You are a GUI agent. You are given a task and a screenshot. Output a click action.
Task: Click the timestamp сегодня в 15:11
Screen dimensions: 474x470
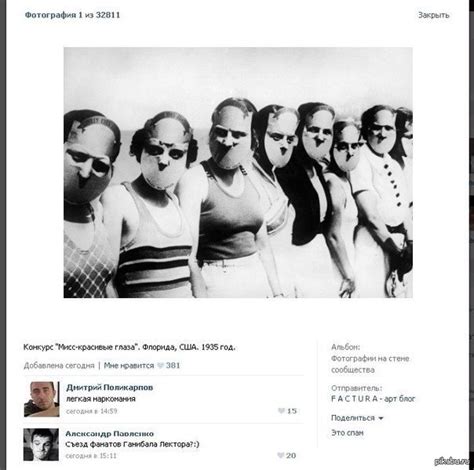(91, 456)
